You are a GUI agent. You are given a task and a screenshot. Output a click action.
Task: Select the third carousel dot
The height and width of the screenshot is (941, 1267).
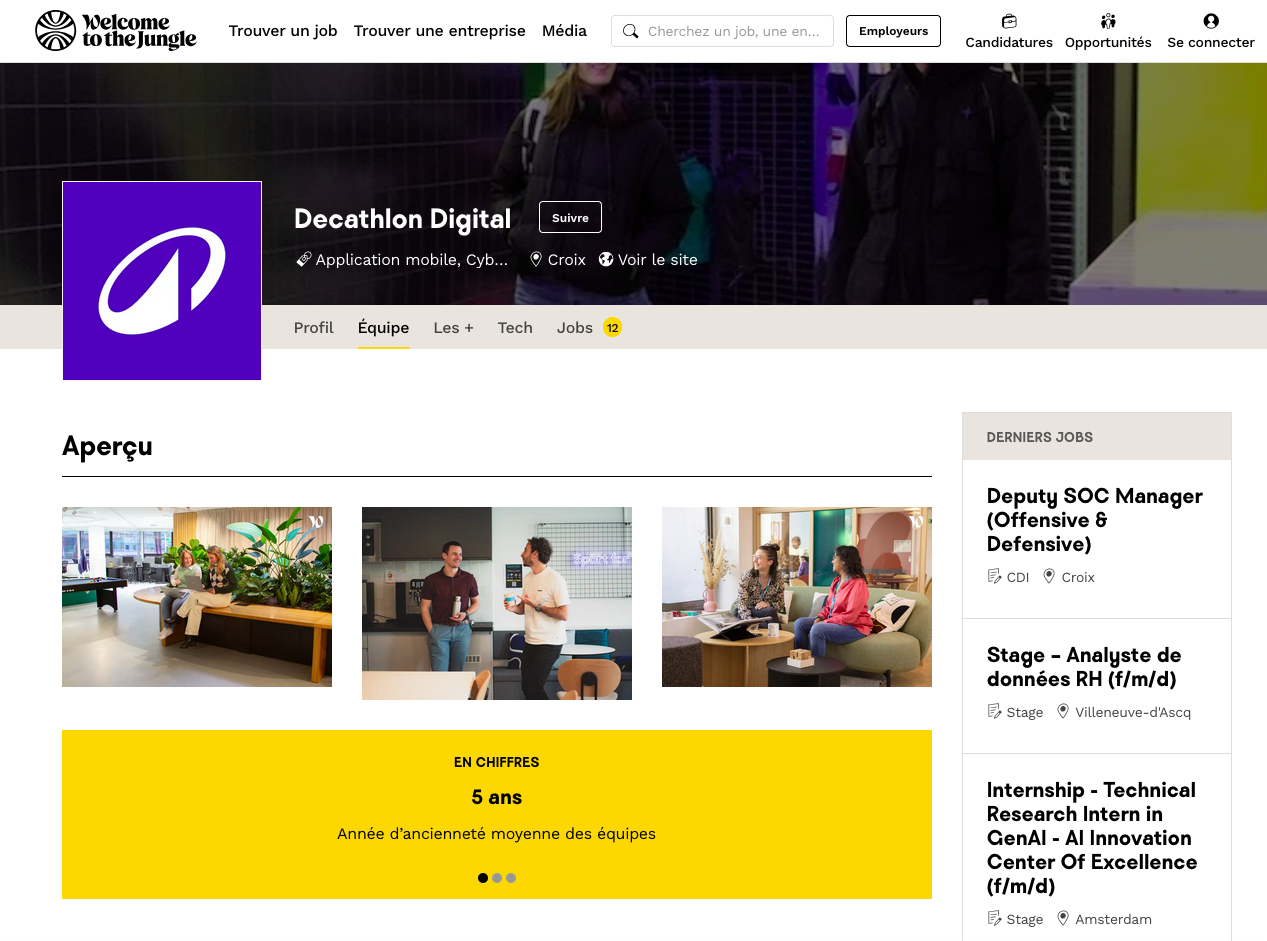511,878
